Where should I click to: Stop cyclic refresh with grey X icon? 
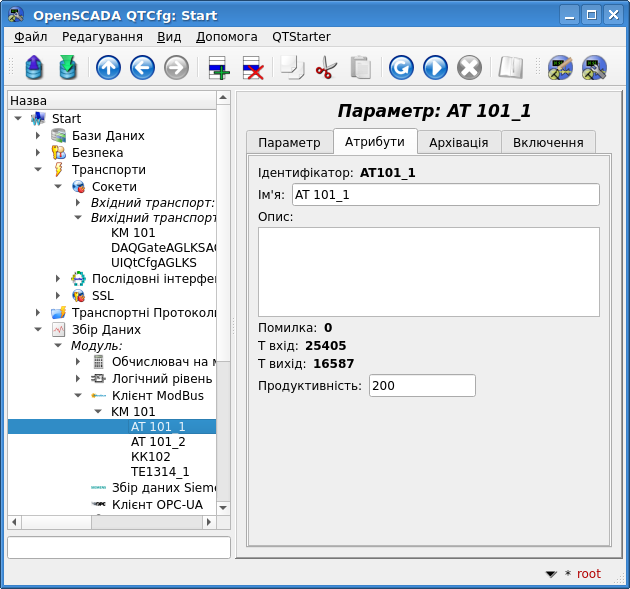click(x=469, y=67)
